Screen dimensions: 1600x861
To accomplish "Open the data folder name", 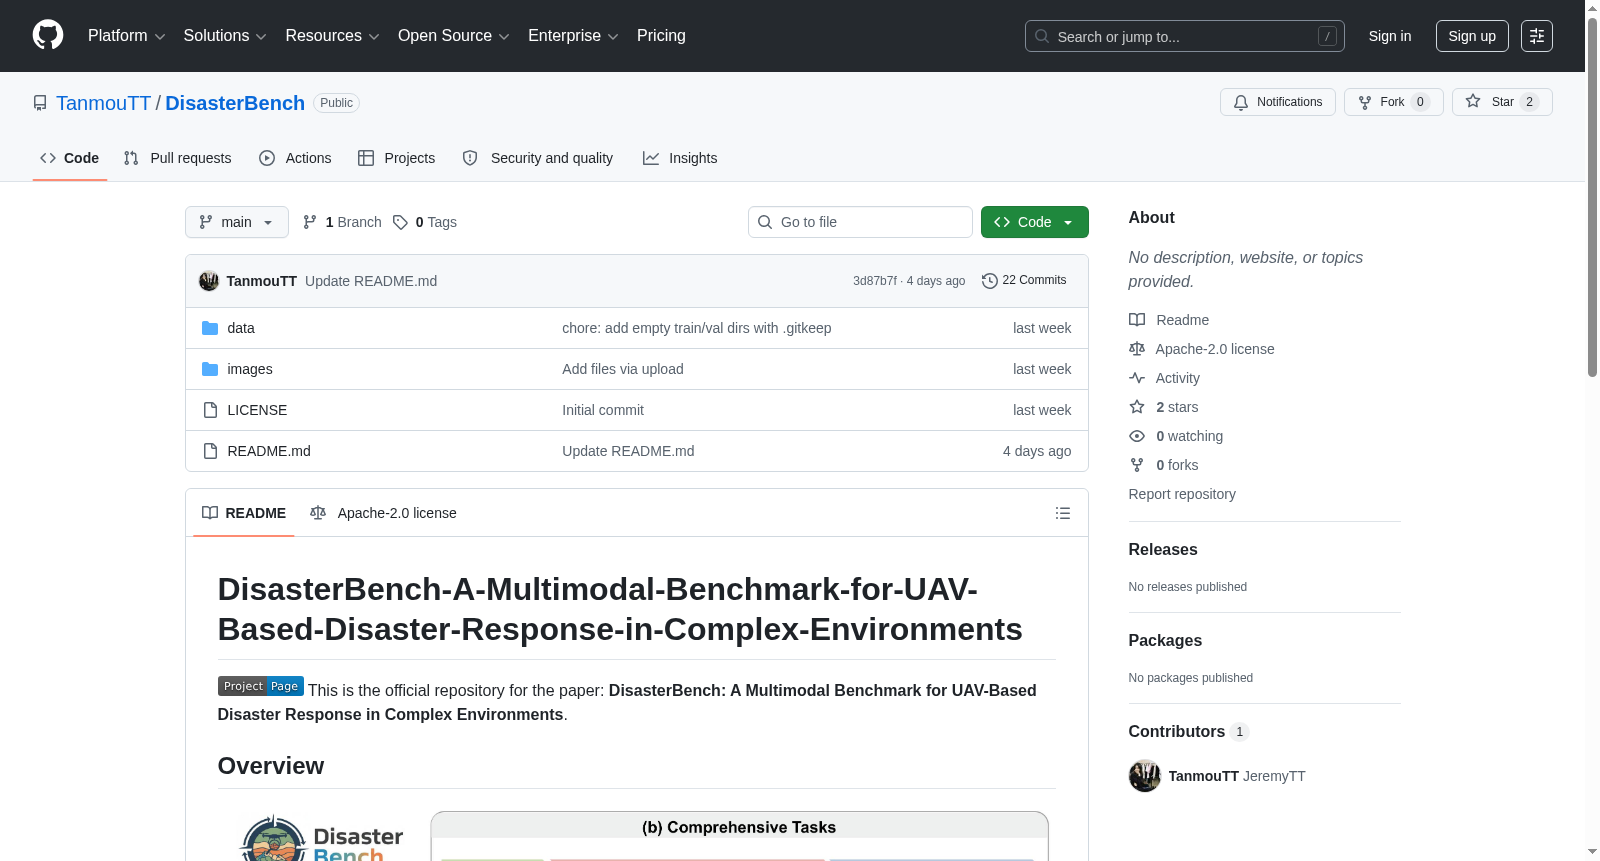I will click(241, 328).
